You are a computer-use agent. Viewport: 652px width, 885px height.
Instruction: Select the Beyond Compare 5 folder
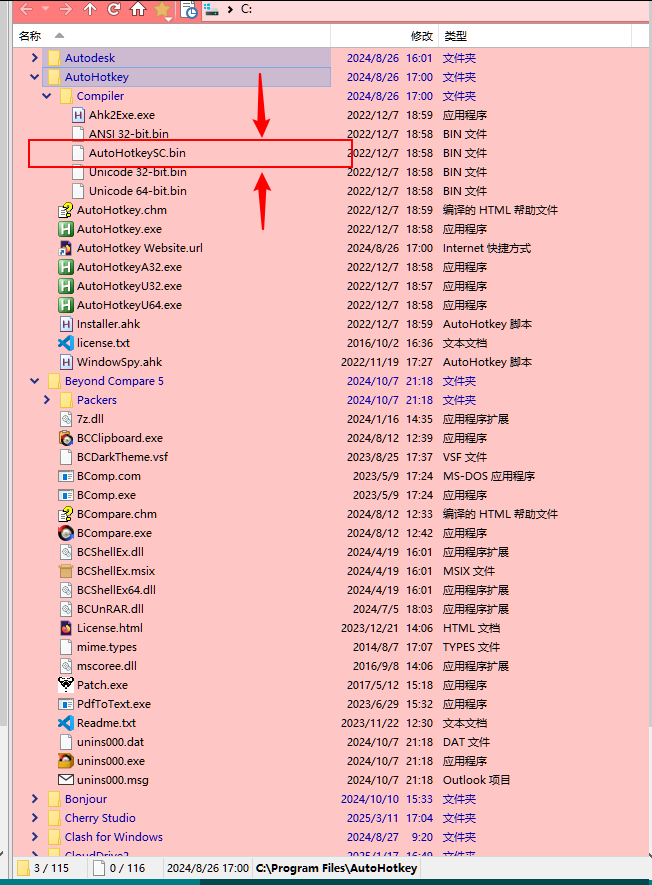click(114, 381)
